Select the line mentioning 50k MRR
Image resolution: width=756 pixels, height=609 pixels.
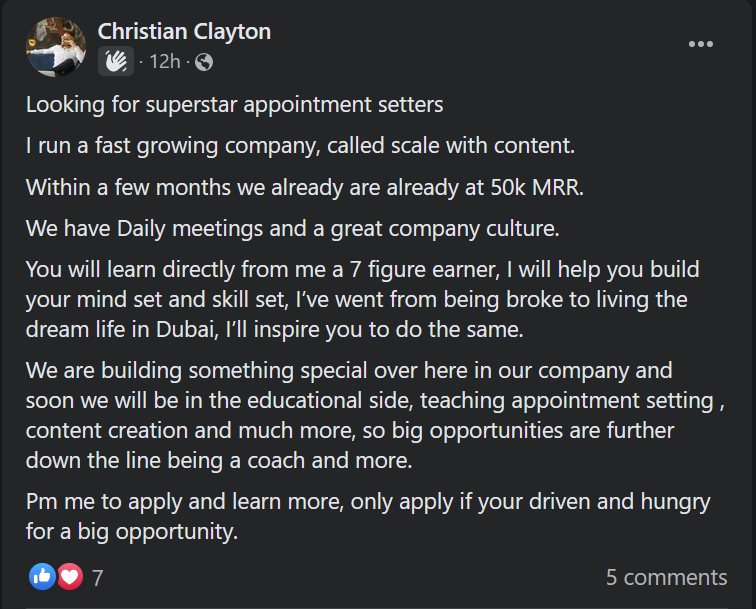click(x=305, y=188)
